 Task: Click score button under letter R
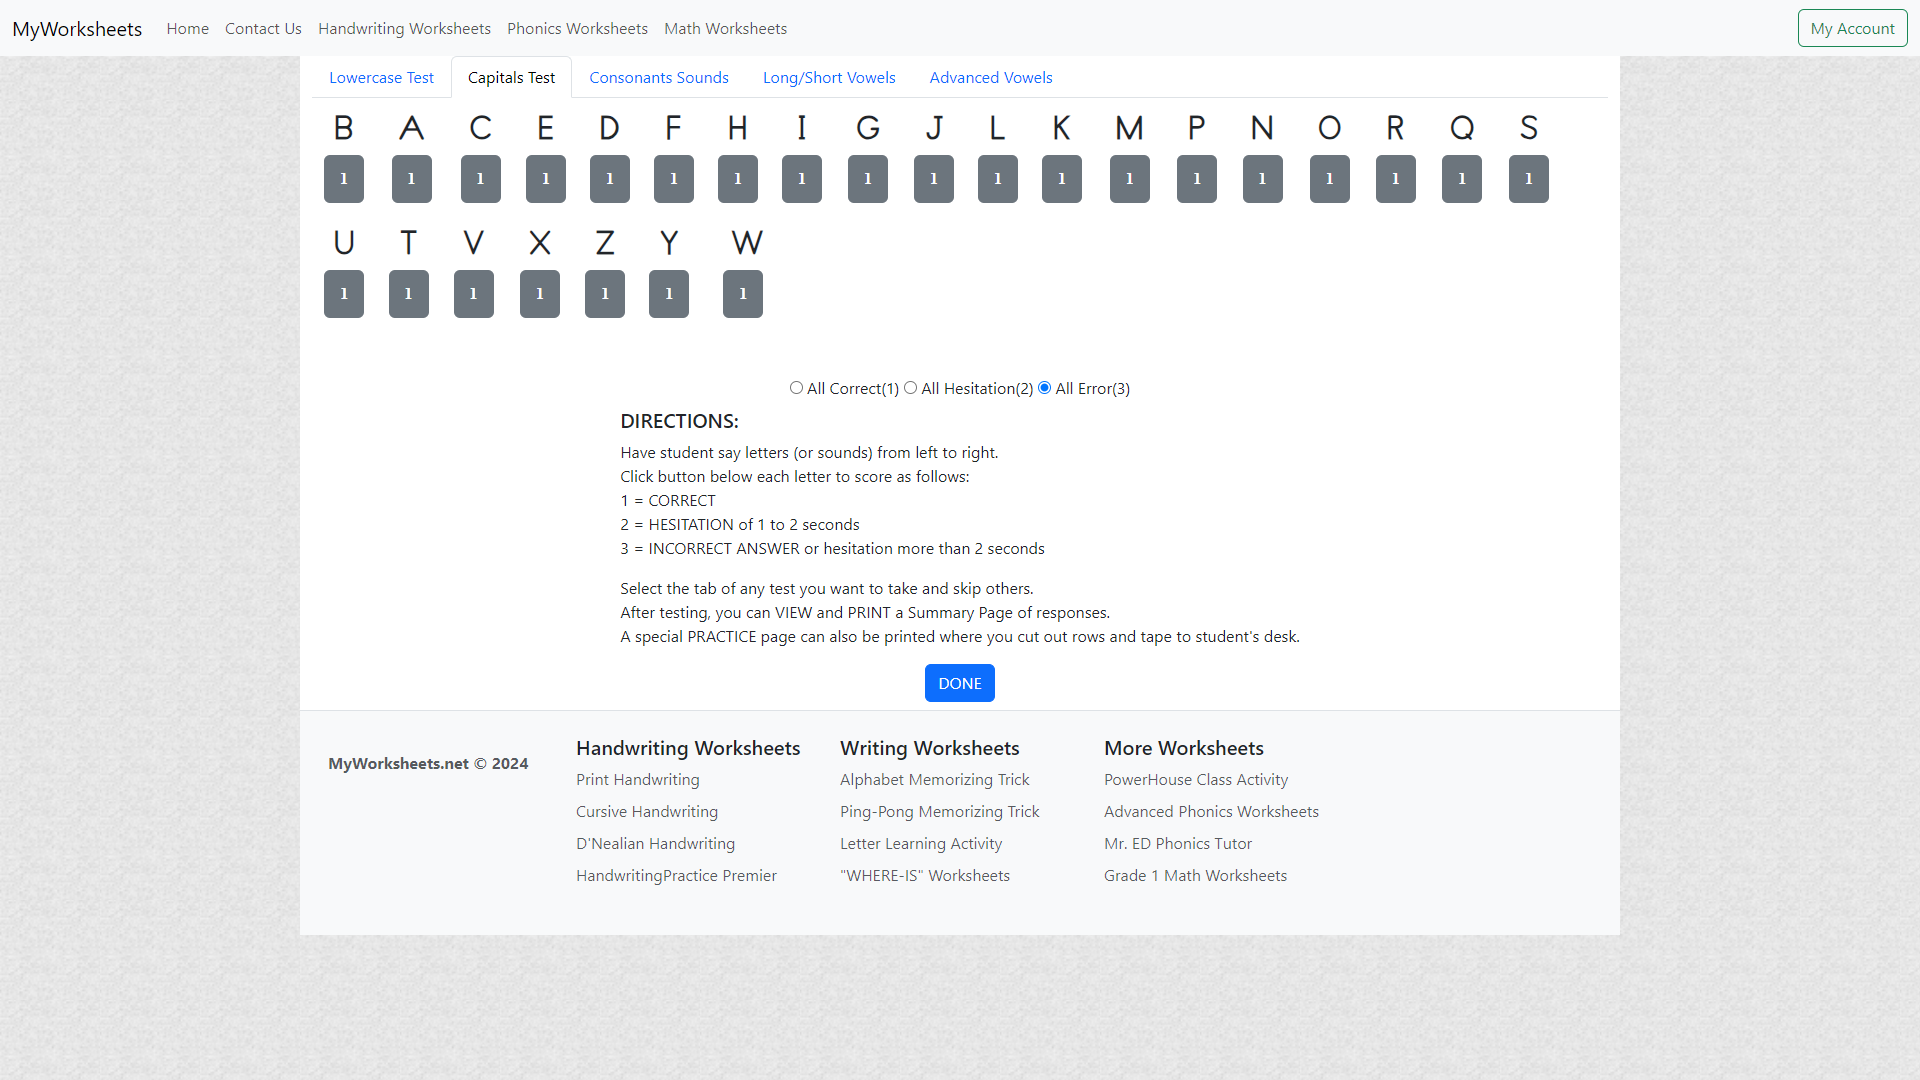coord(1396,179)
